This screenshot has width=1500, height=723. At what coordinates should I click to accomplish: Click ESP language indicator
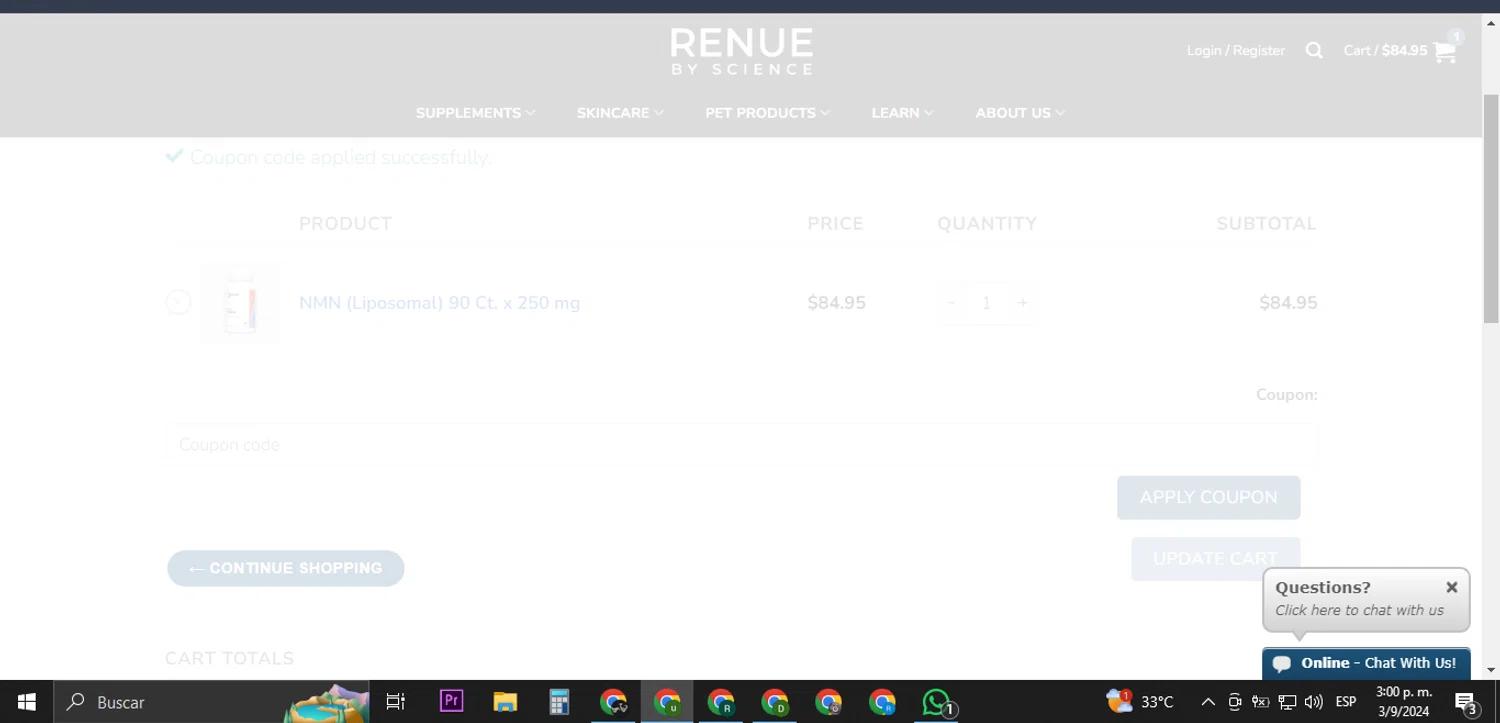coord(1346,702)
